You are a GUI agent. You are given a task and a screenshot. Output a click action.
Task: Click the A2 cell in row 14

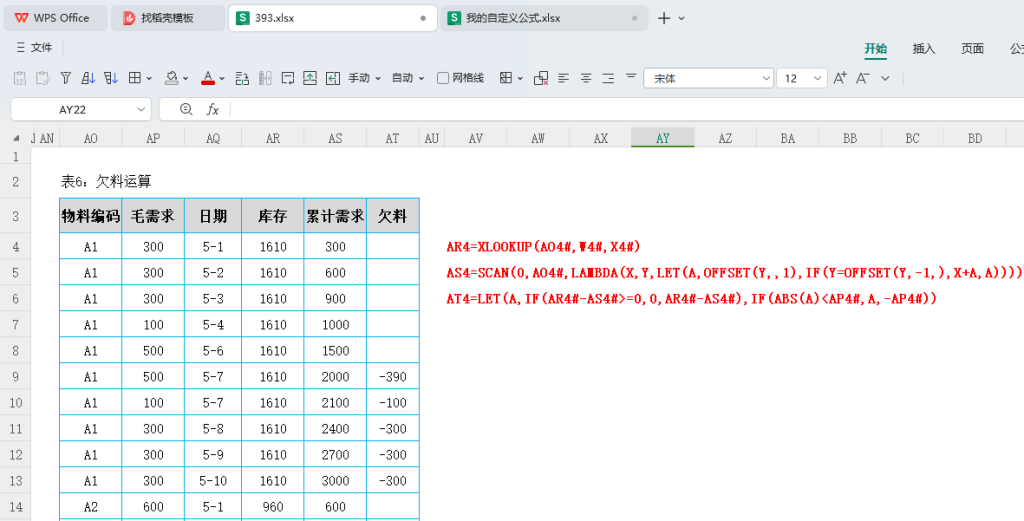click(x=91, y=507)
